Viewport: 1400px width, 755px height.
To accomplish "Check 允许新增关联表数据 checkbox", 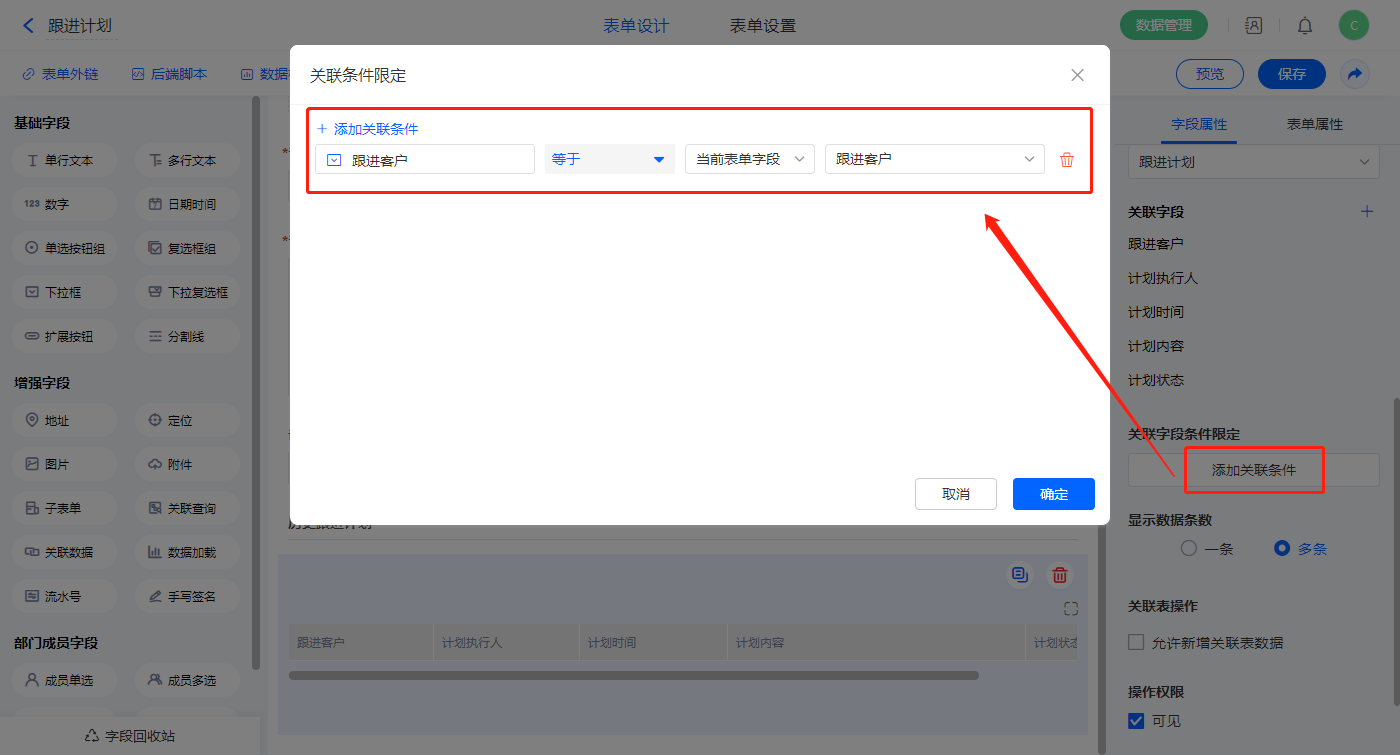I will 1136,642.
